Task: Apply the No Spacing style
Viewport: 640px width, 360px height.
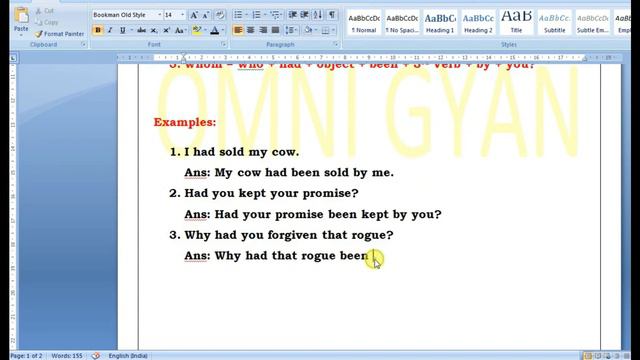Action: tap(402, 23)
